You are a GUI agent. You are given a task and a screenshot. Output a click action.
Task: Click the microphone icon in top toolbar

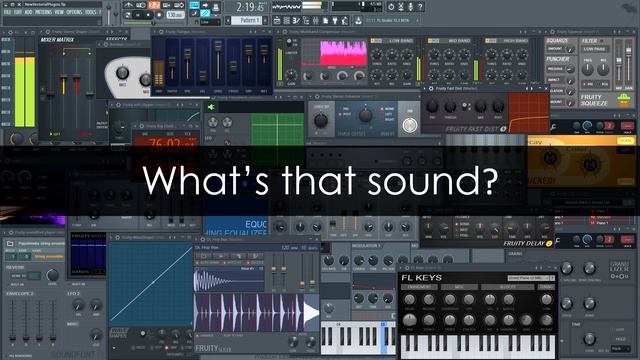[411, 7]
